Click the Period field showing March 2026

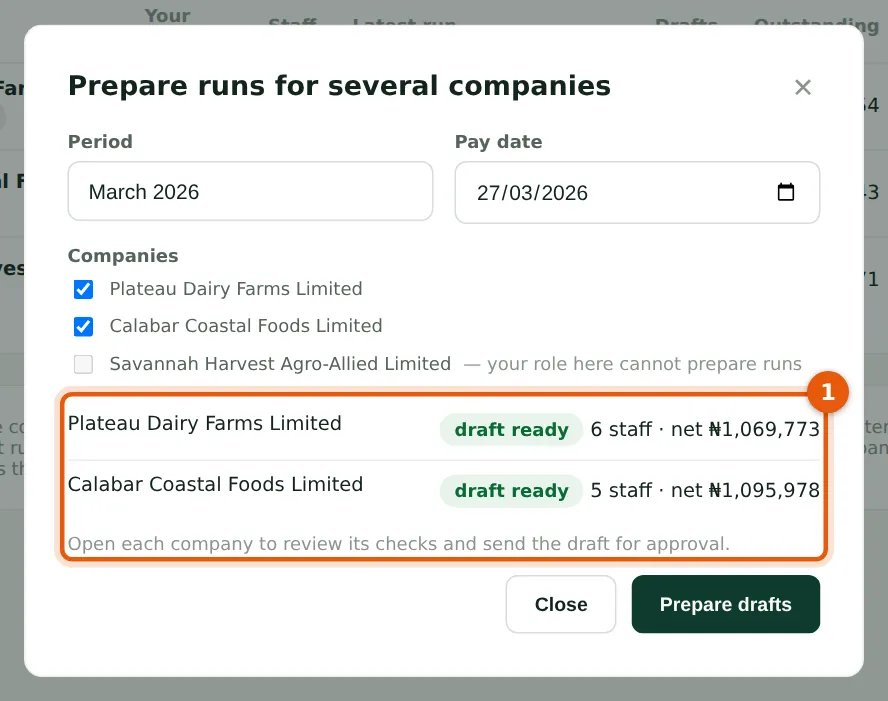[x=250, y=191]
